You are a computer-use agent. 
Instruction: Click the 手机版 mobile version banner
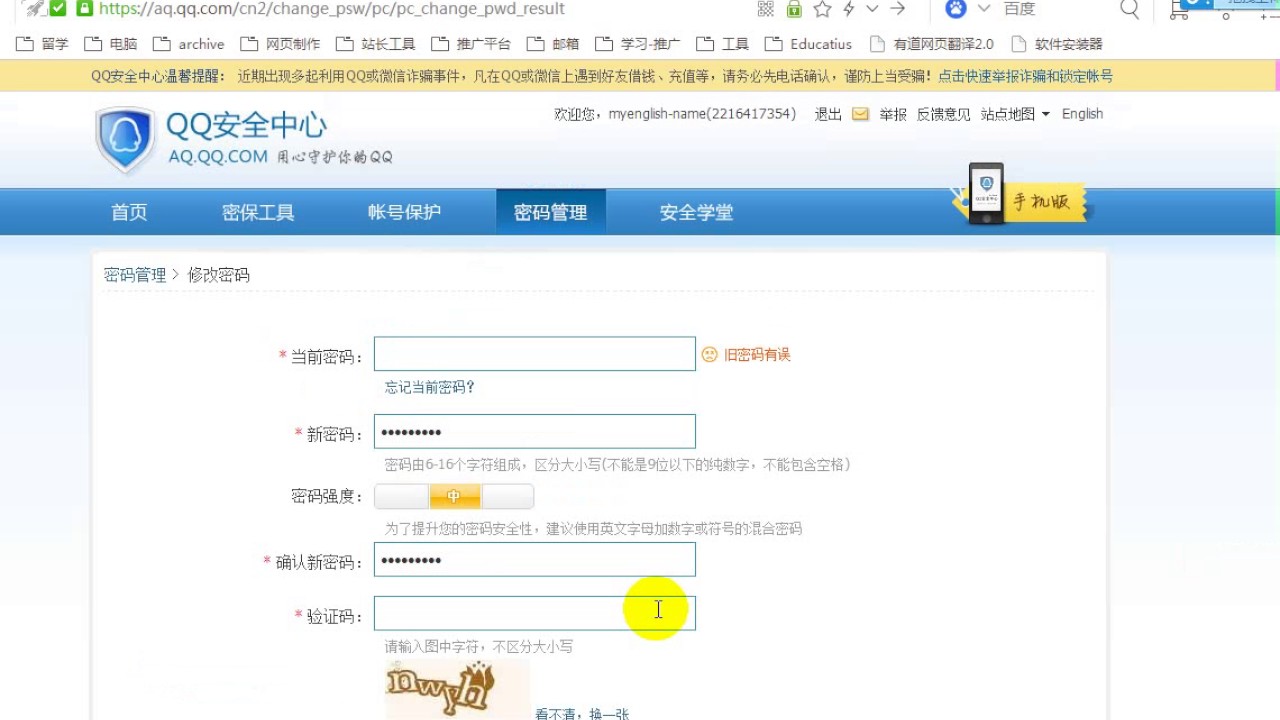click(x=1022, y=195)
